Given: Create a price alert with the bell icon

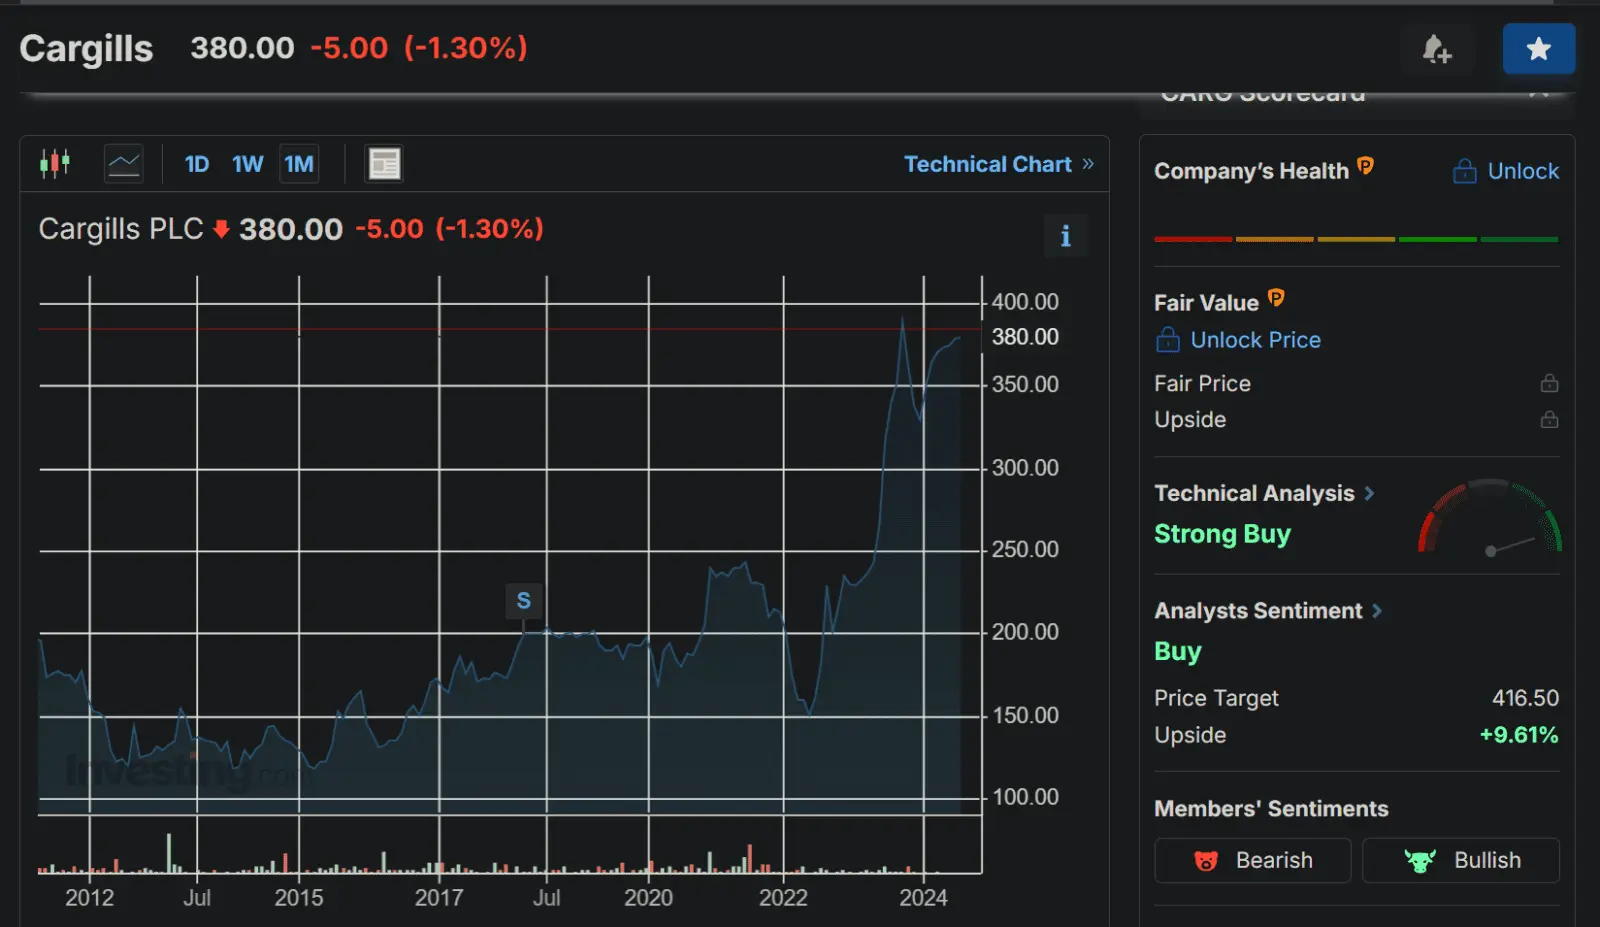Looking at the screenshot, I should click(1438, 48).
